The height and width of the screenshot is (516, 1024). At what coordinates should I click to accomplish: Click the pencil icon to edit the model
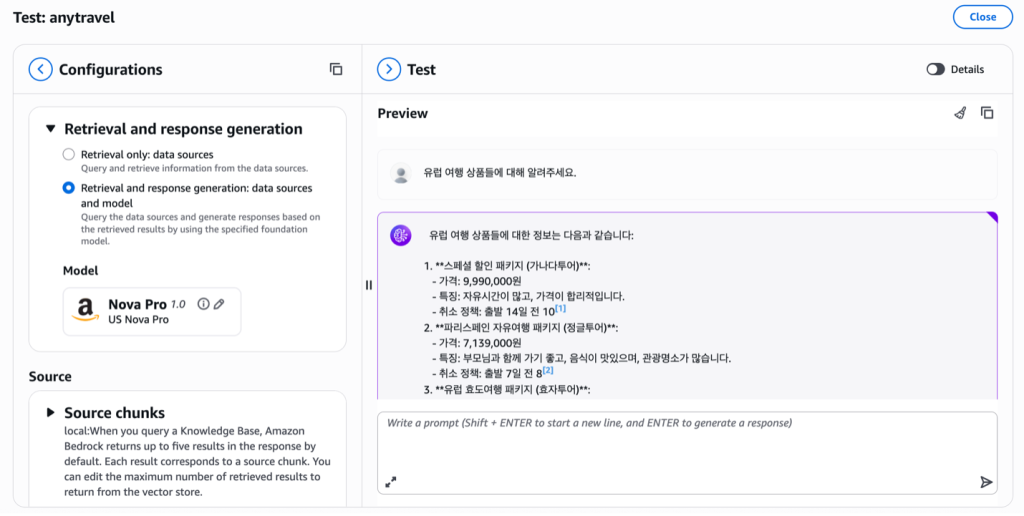(219, 304)
